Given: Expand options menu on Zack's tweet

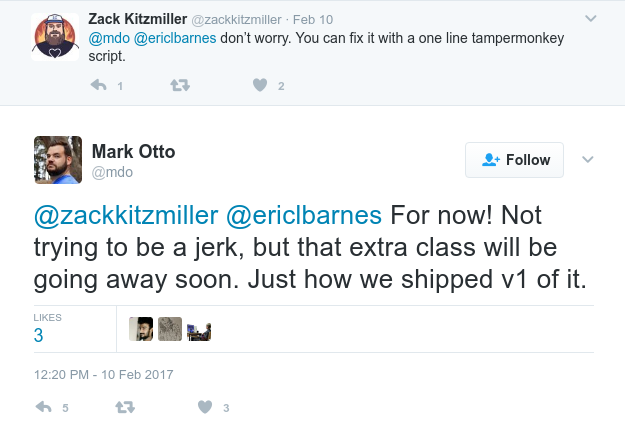Looking at the screenshot, I should 590,19.
